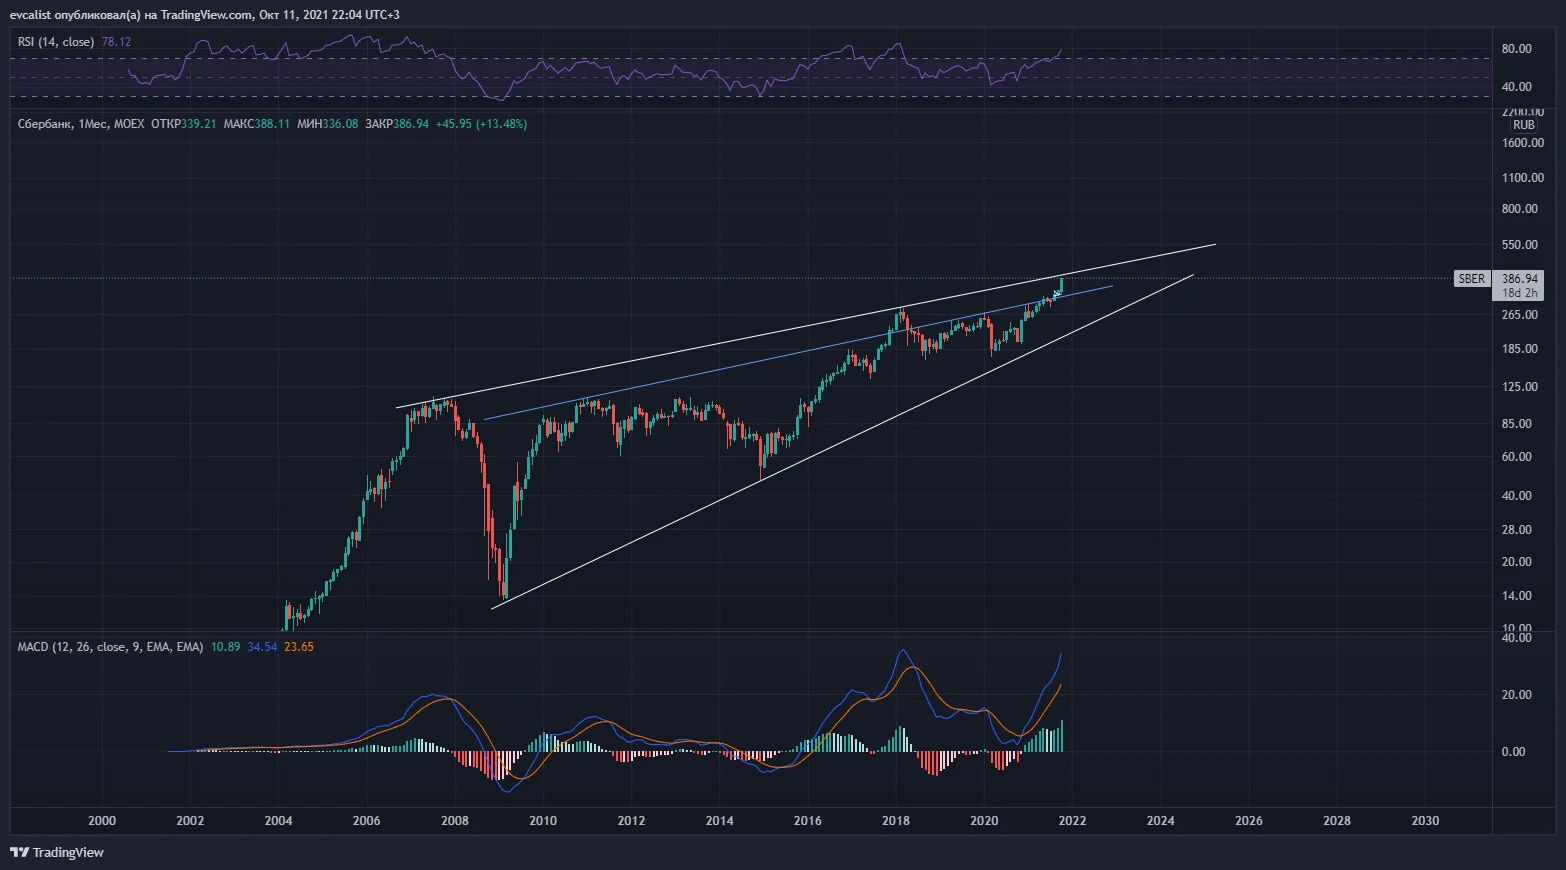Click the 2022 label on time axis

click(1072, 821)
